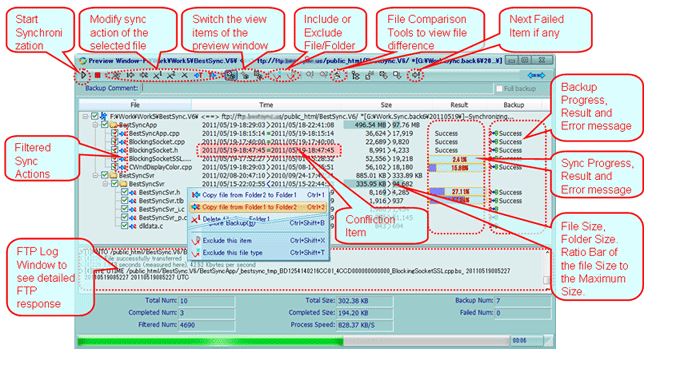Open the file comparison tool icon
This screenshot has height=376, width=686.
tap(337, 75)
